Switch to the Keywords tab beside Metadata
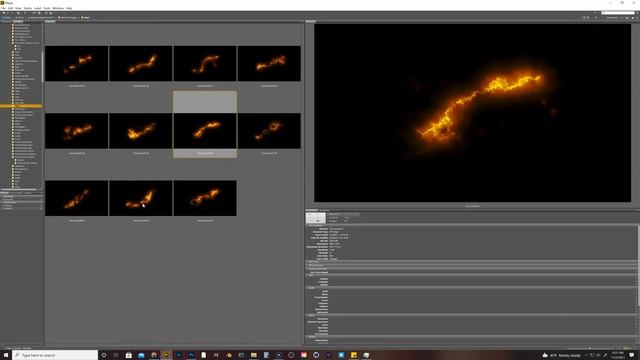 [324, 210]
